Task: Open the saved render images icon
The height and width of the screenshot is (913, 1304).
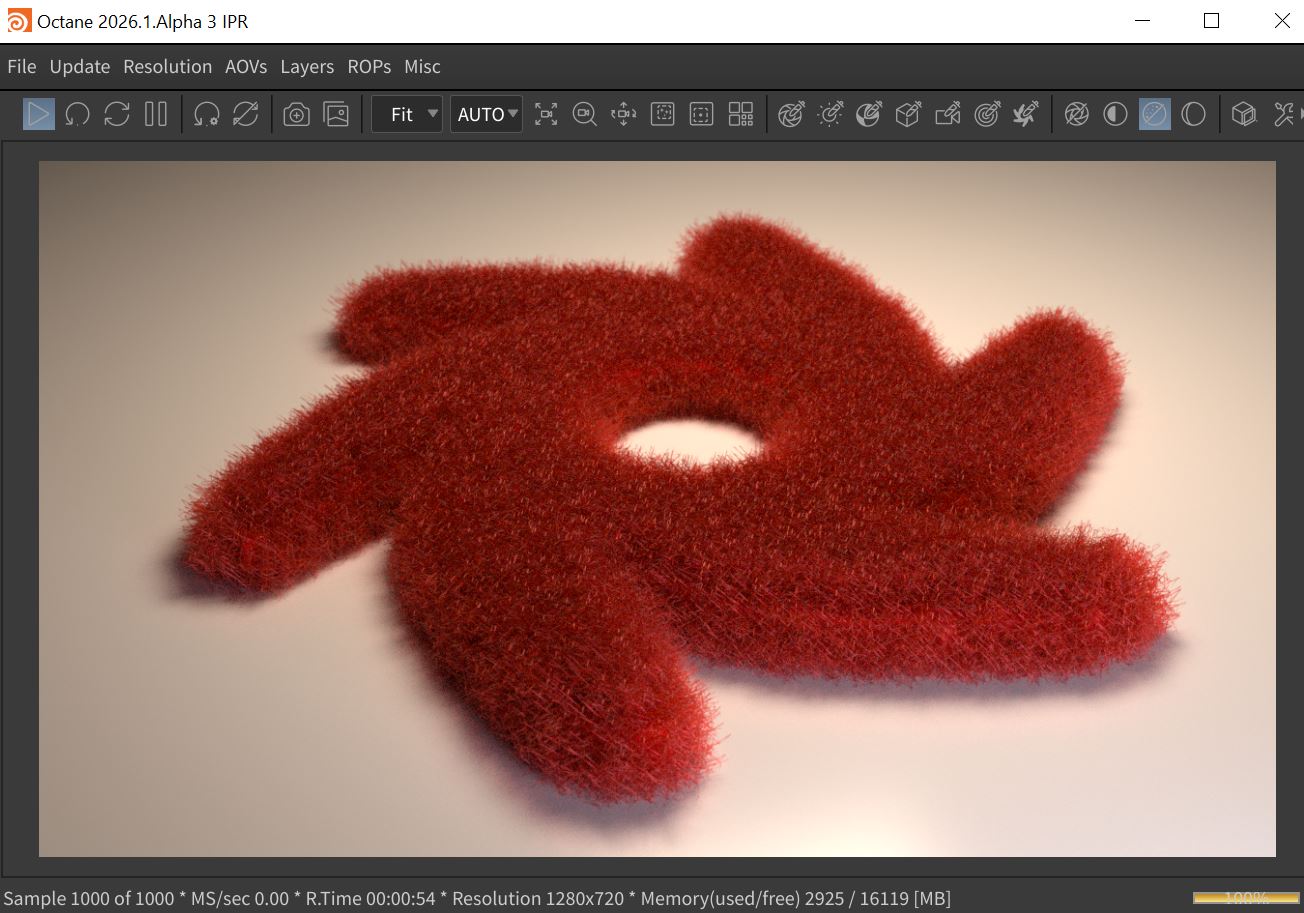Action: point(336,115)
